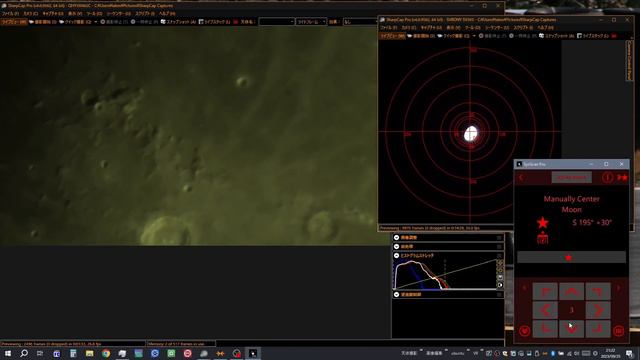The height and width of the screenshot is (360, 640).
Task: Click Start Capture in right SharpCap window toolbar
Action: coord(422,36)
